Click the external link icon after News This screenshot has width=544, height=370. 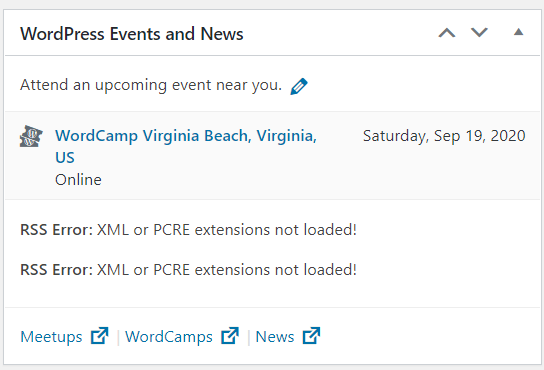point(311,336)
